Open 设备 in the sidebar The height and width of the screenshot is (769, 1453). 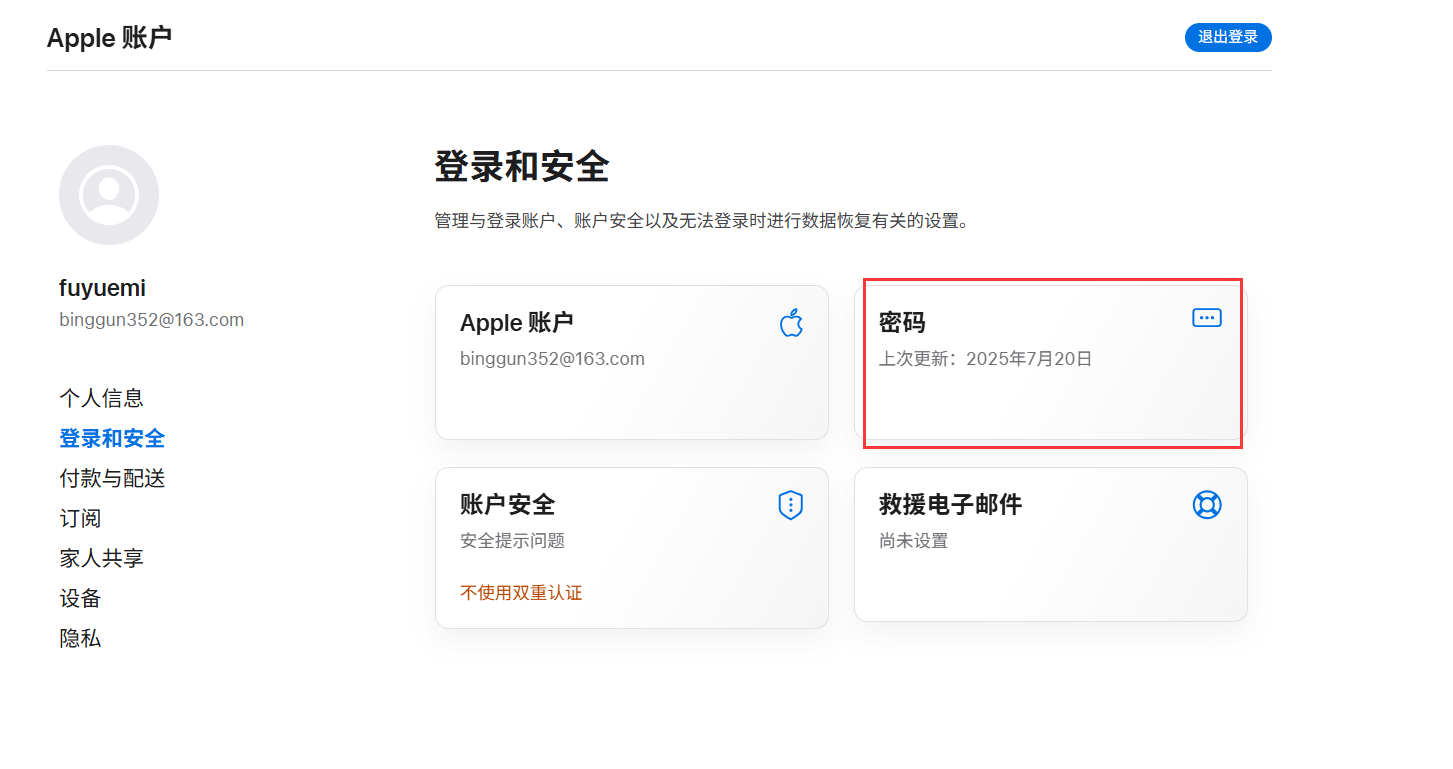pos(80,598)
